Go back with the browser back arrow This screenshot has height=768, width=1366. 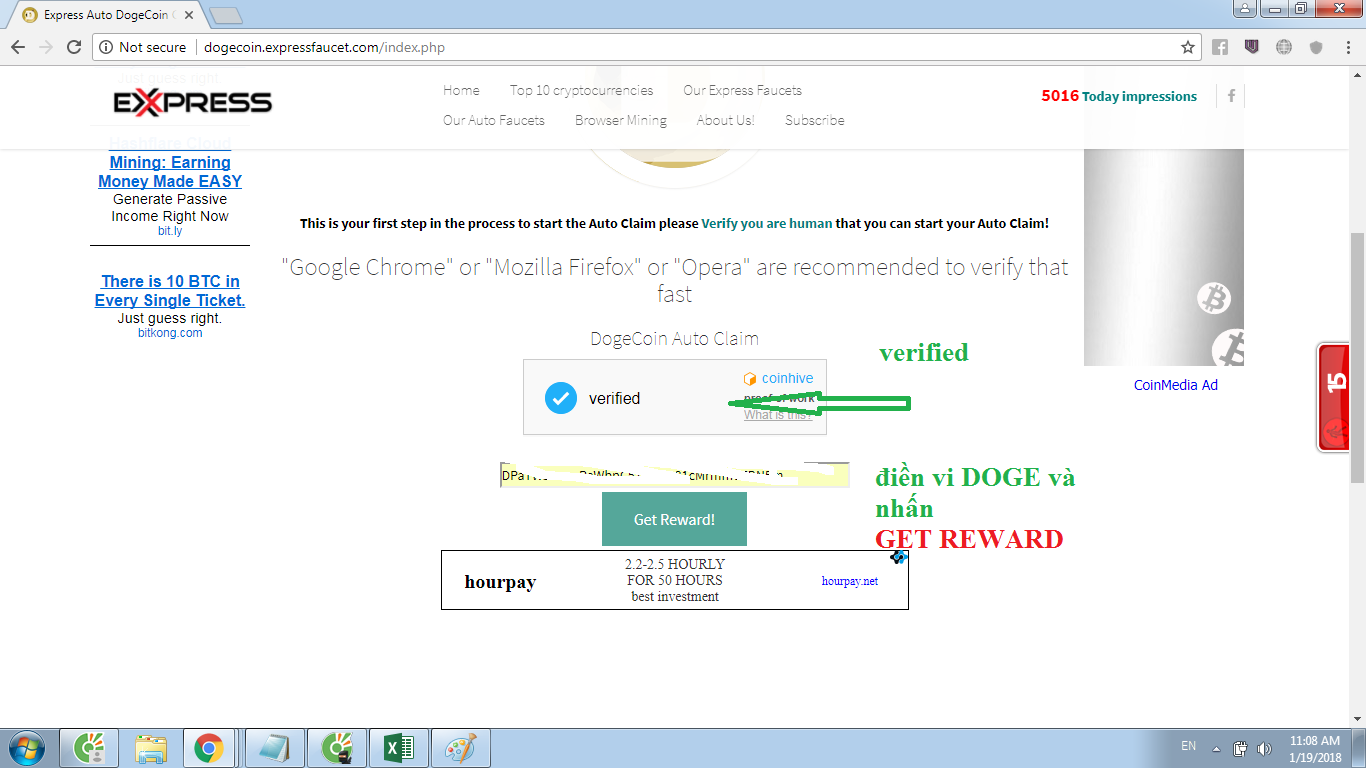pos(18,47)
